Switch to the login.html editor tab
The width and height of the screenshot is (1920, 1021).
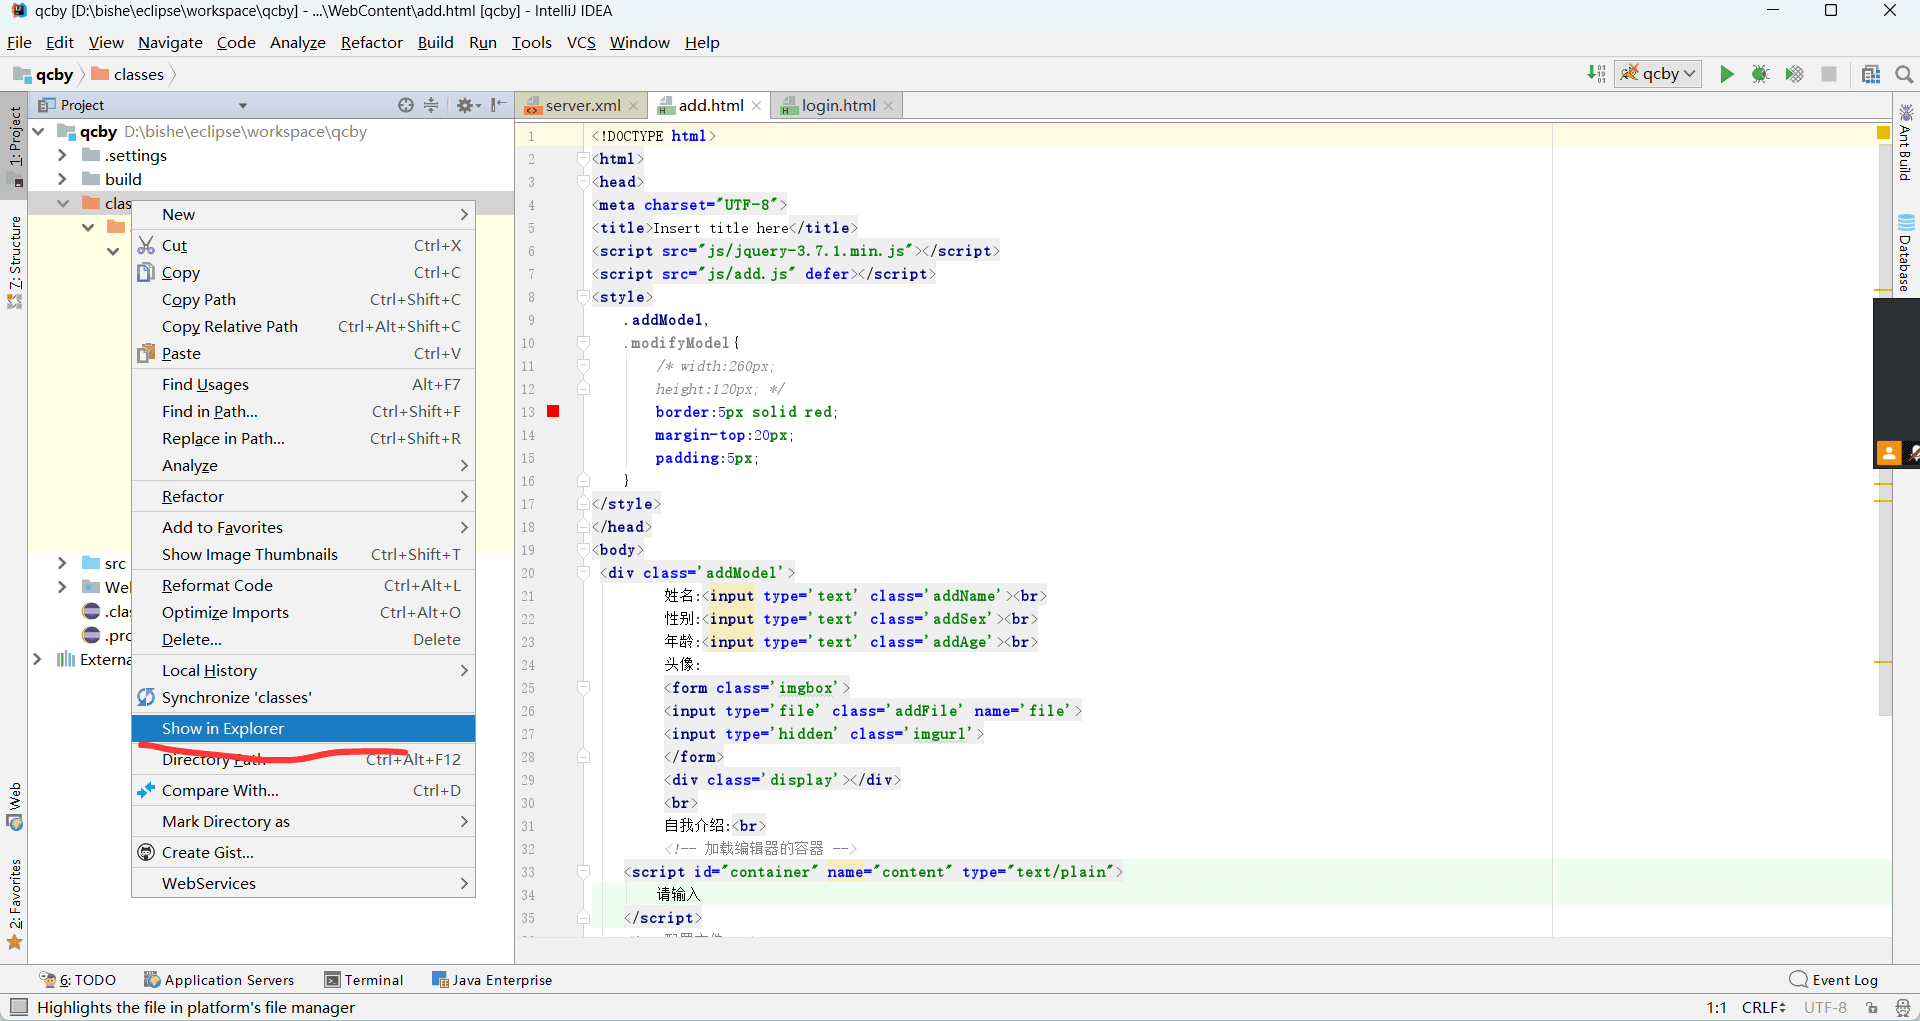pyautogui.click(x=838, y=105)
